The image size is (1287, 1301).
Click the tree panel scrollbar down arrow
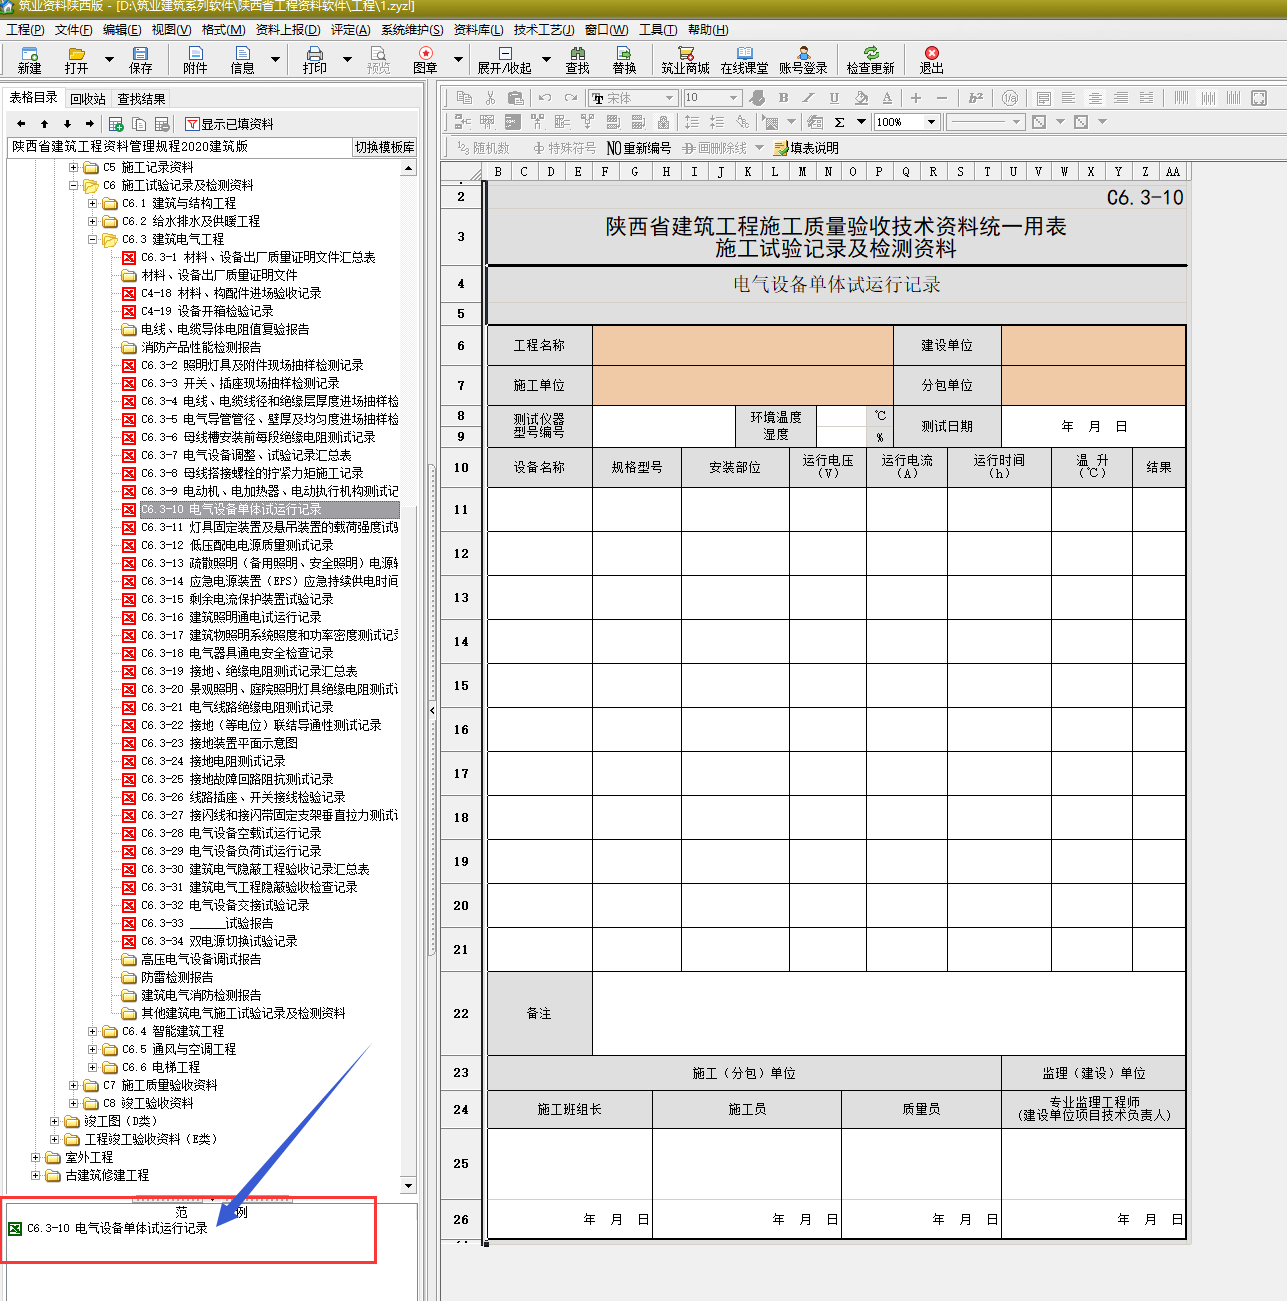tap(408, 1186)
